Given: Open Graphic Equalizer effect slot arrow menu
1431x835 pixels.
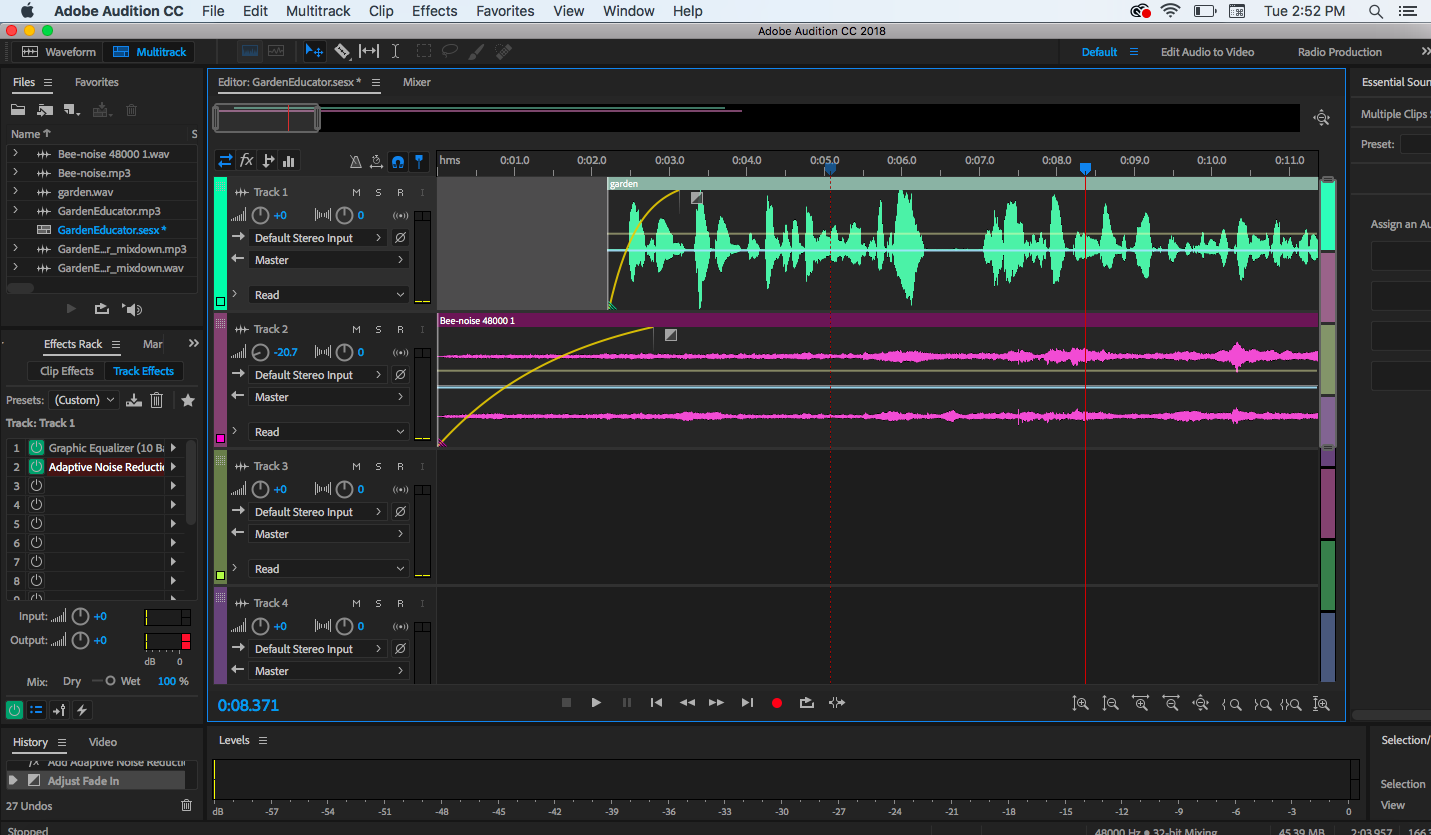Looking at the screenshot, I should tap(173, 448).
